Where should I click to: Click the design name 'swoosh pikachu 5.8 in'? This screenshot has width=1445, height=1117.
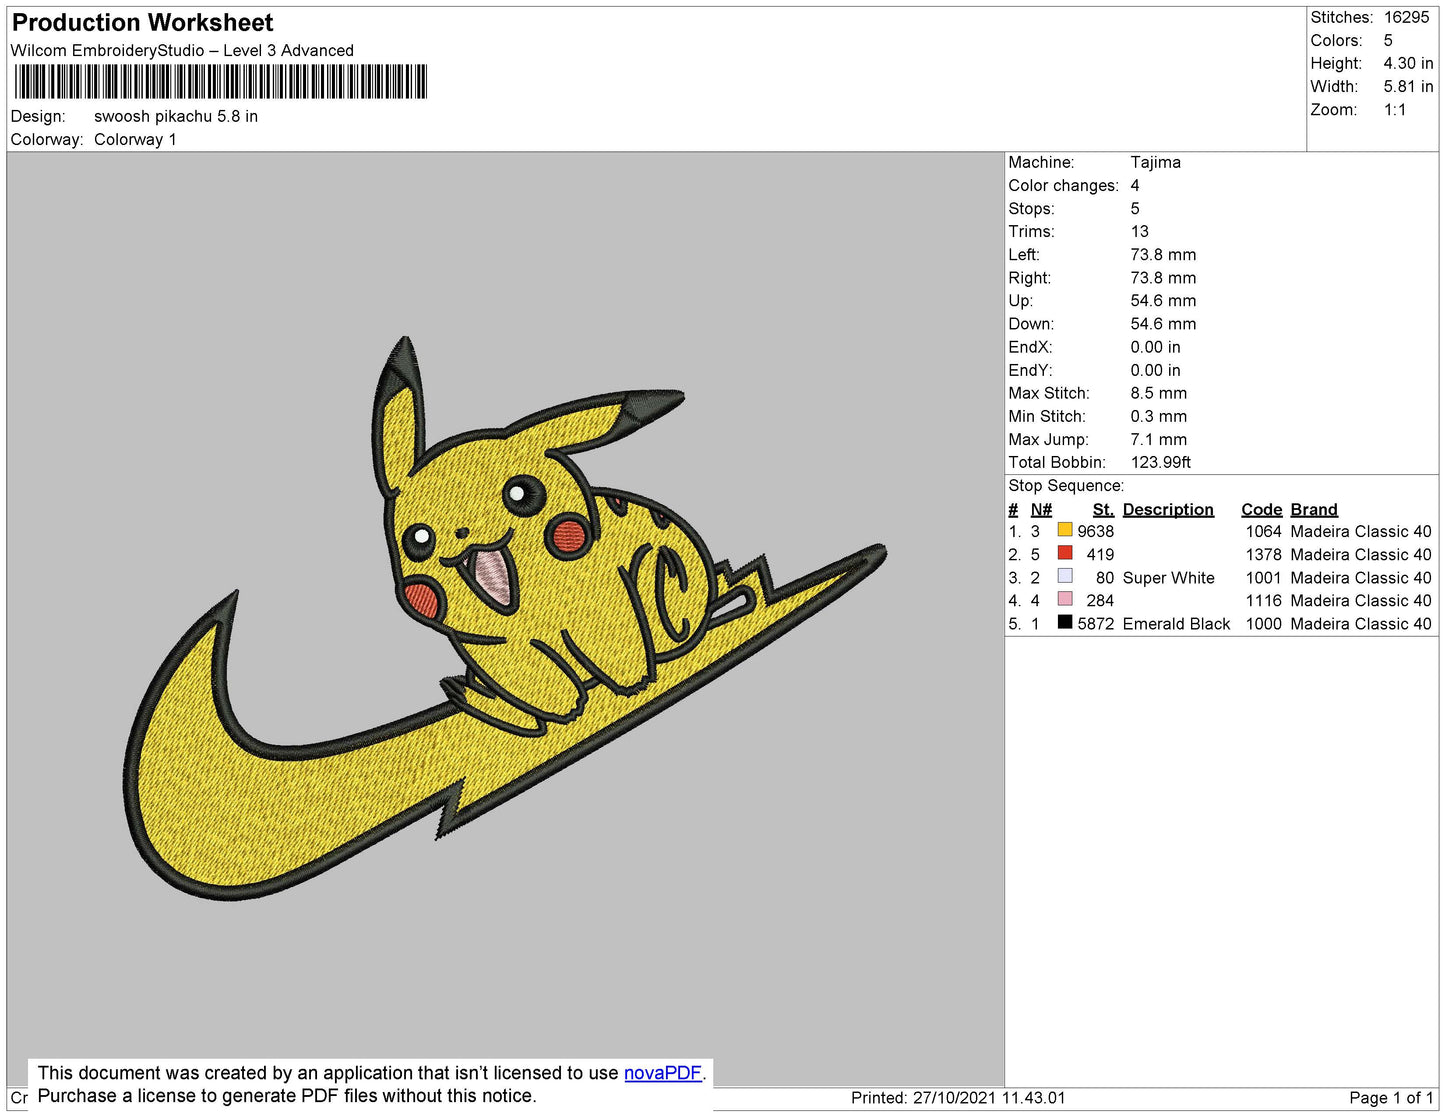pyautogui.click(x=176, y=116)
